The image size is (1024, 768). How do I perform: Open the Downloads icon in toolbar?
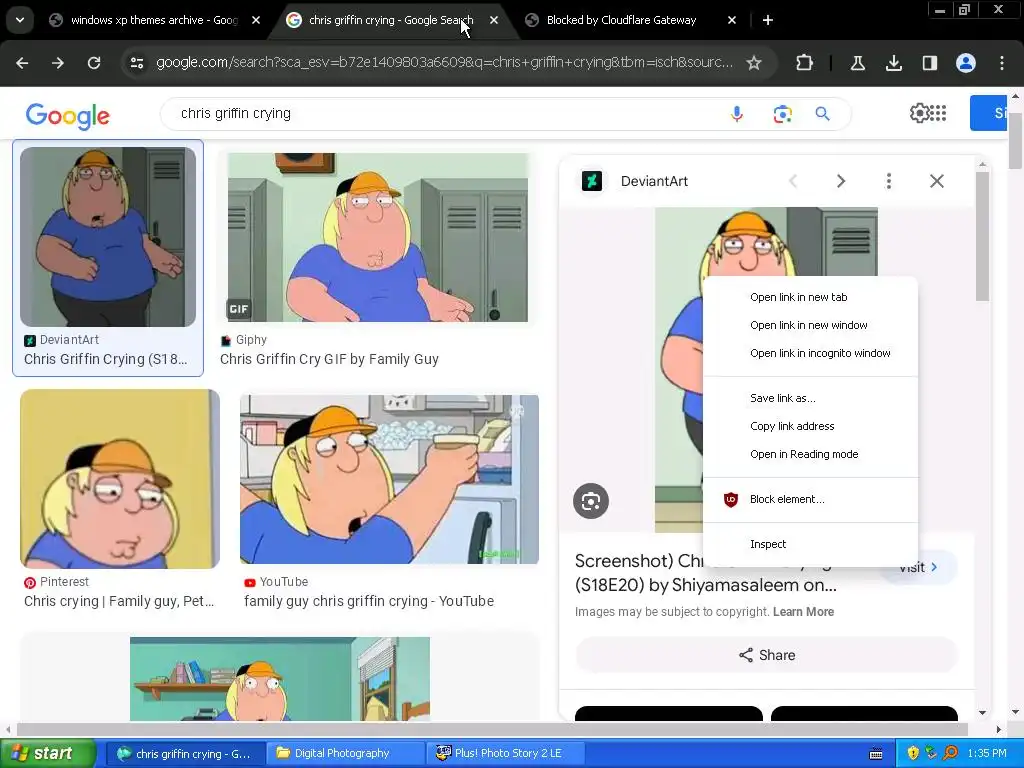click(x=893, y=63)
